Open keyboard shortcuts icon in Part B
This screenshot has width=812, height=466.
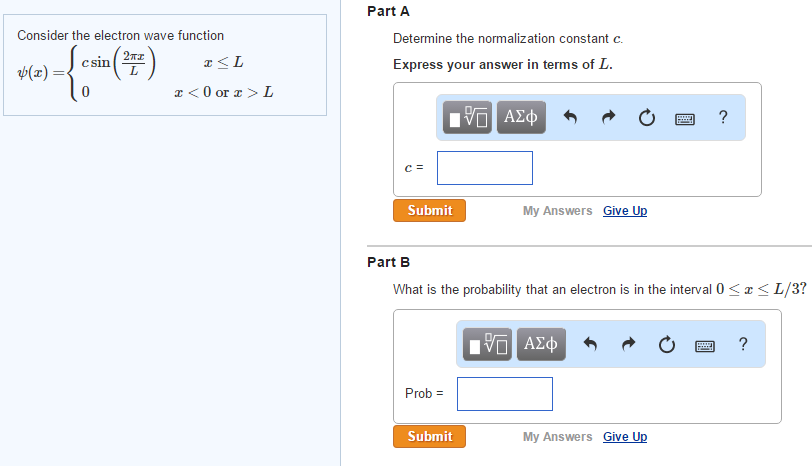point(705,345)
